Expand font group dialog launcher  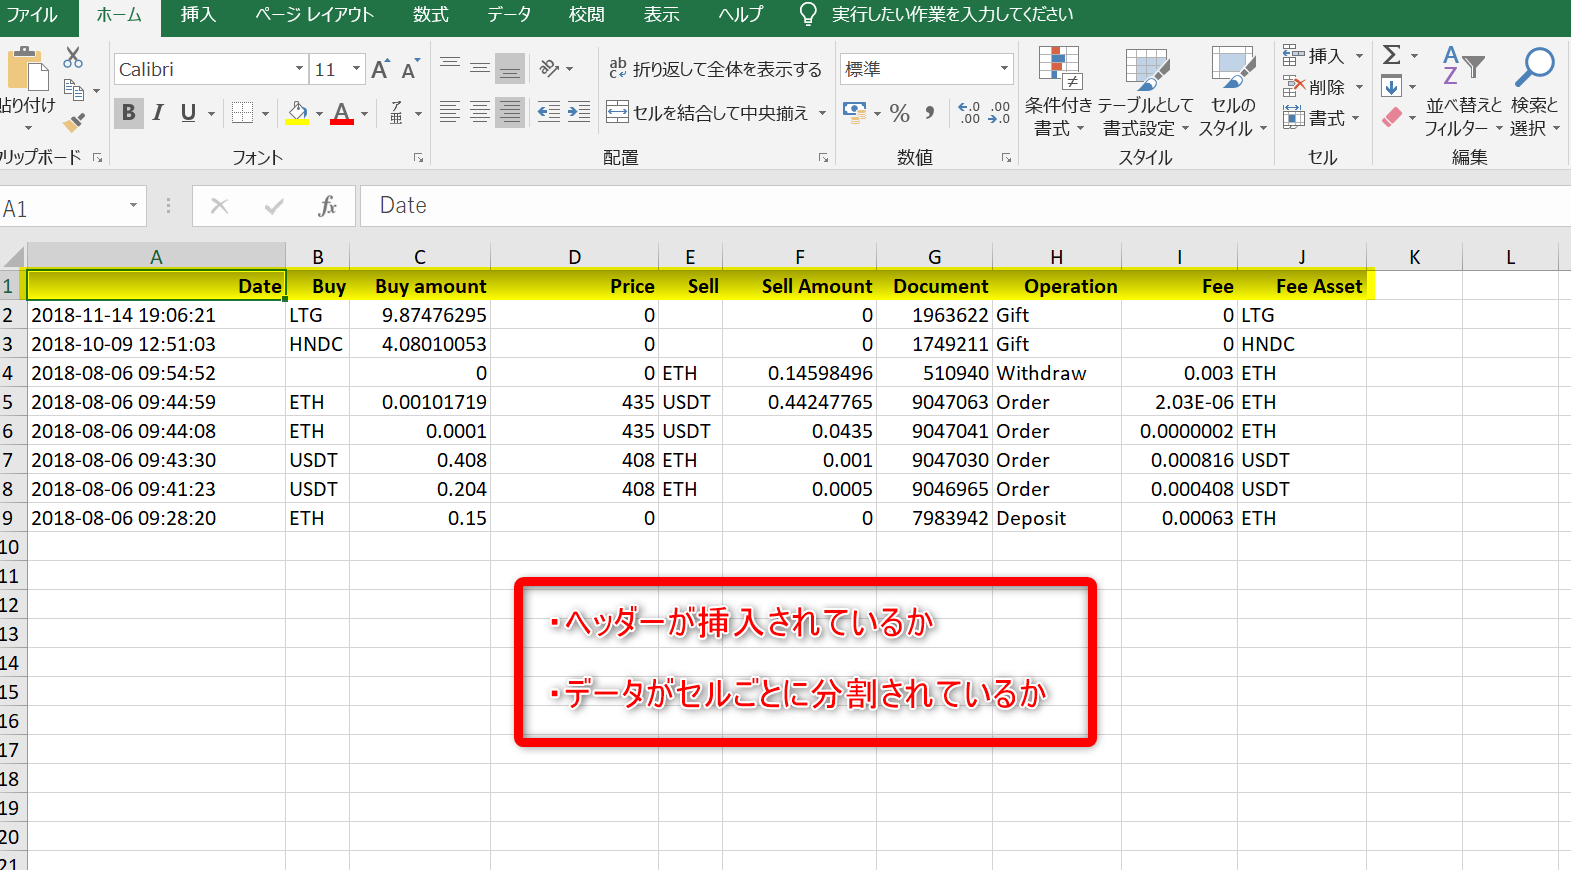click(418, 158)
